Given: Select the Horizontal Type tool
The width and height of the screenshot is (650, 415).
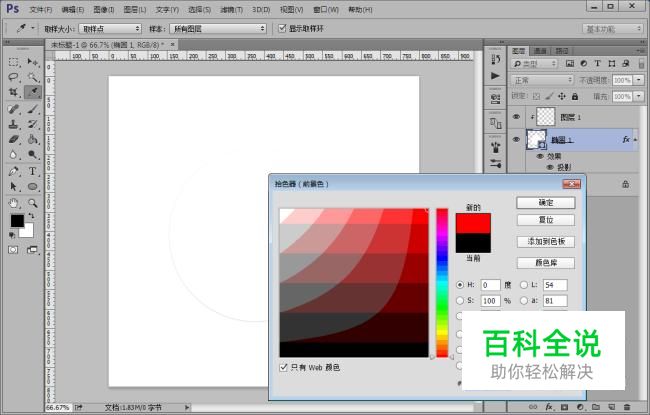Looking at the screenshot, I should tap(32, 171).
